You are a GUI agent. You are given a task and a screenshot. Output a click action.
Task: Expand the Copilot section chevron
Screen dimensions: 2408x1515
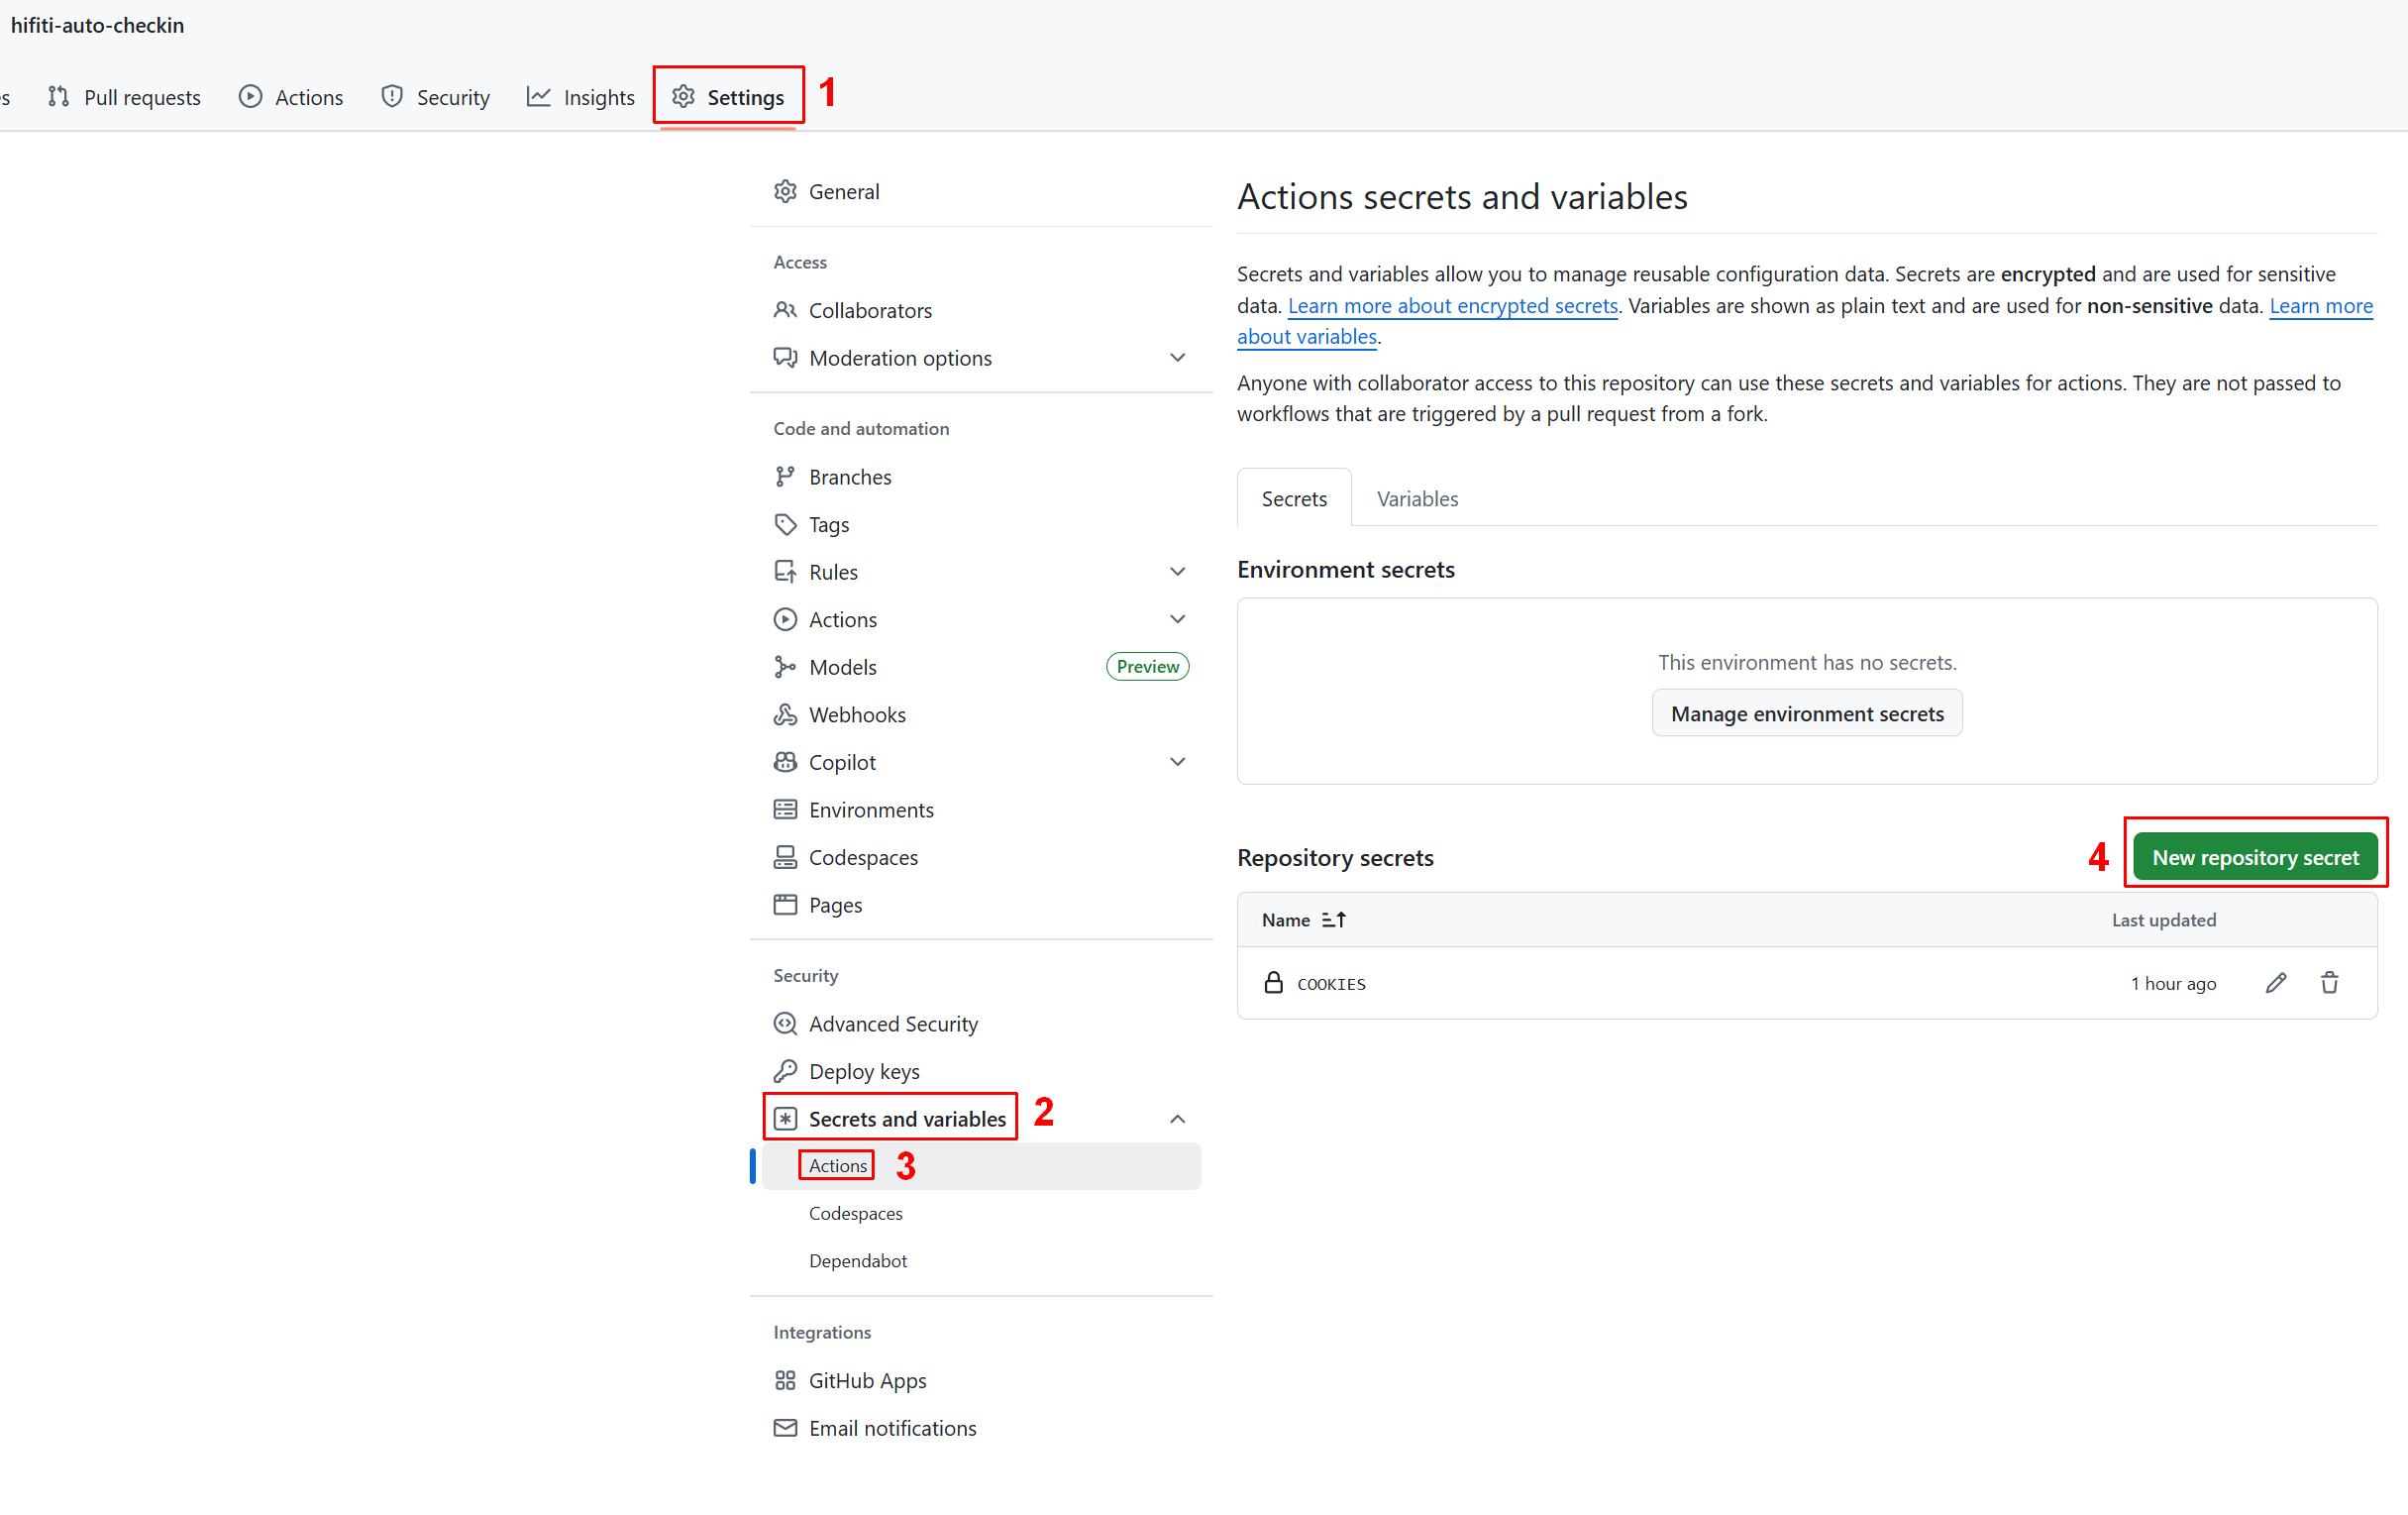[x=1177, y=762]
